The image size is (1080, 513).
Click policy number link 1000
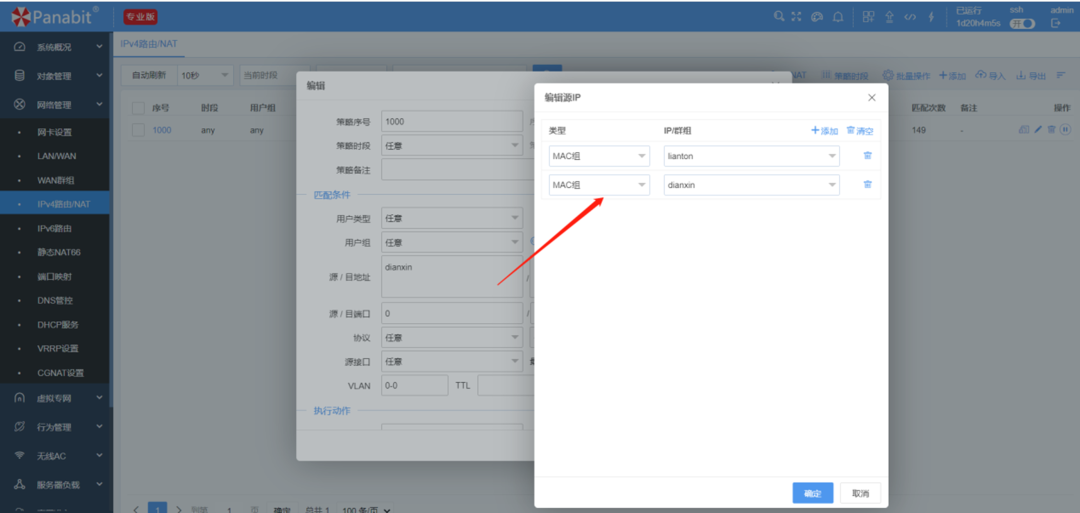162,130
